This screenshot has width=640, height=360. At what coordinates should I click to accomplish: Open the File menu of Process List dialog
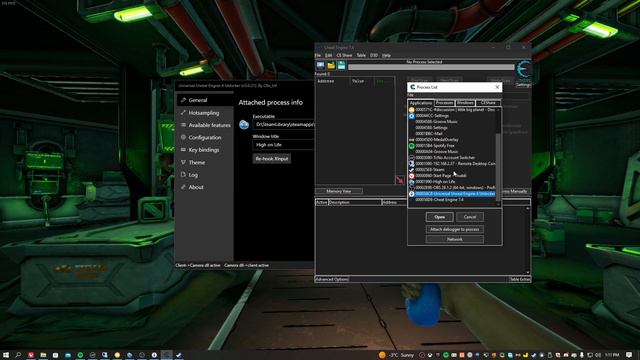pyautogui.click(x=410, y=95)
